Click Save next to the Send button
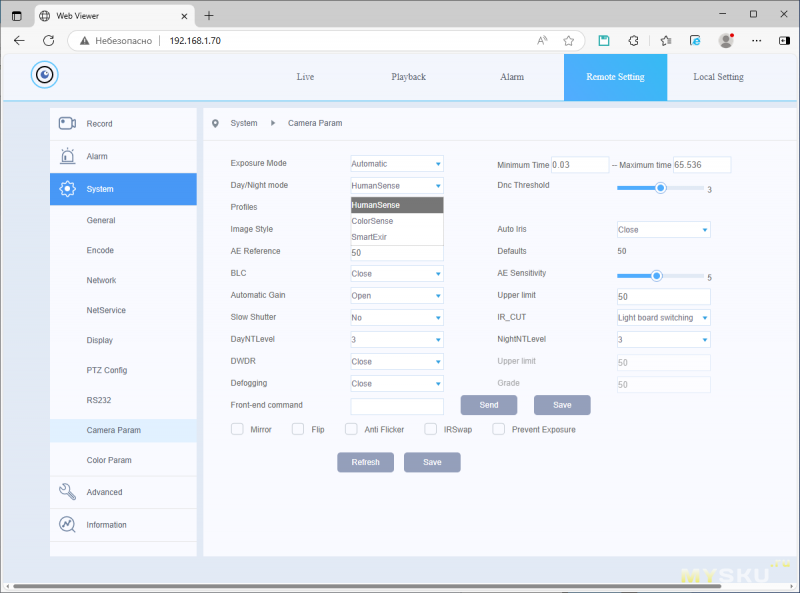Screen dimensions: 800x593 [x=562, y=405]
